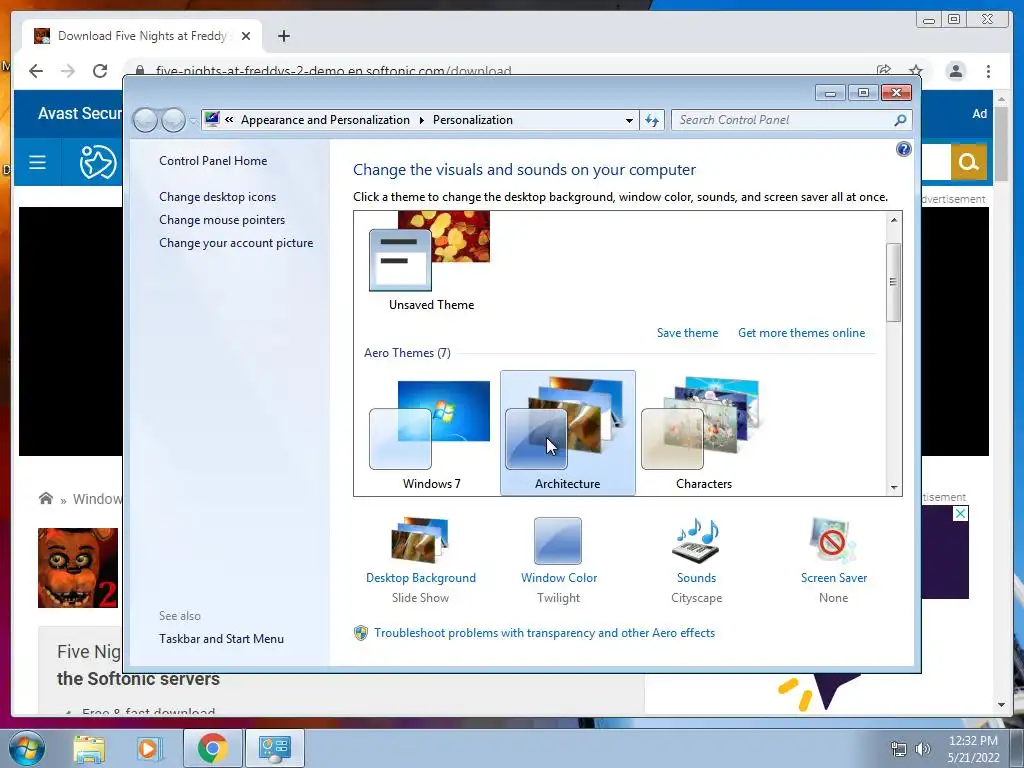The height and width of the screenshot is (768, 1024).
Task: Switch to Chrome in taskbar
Action: [212, 748]
